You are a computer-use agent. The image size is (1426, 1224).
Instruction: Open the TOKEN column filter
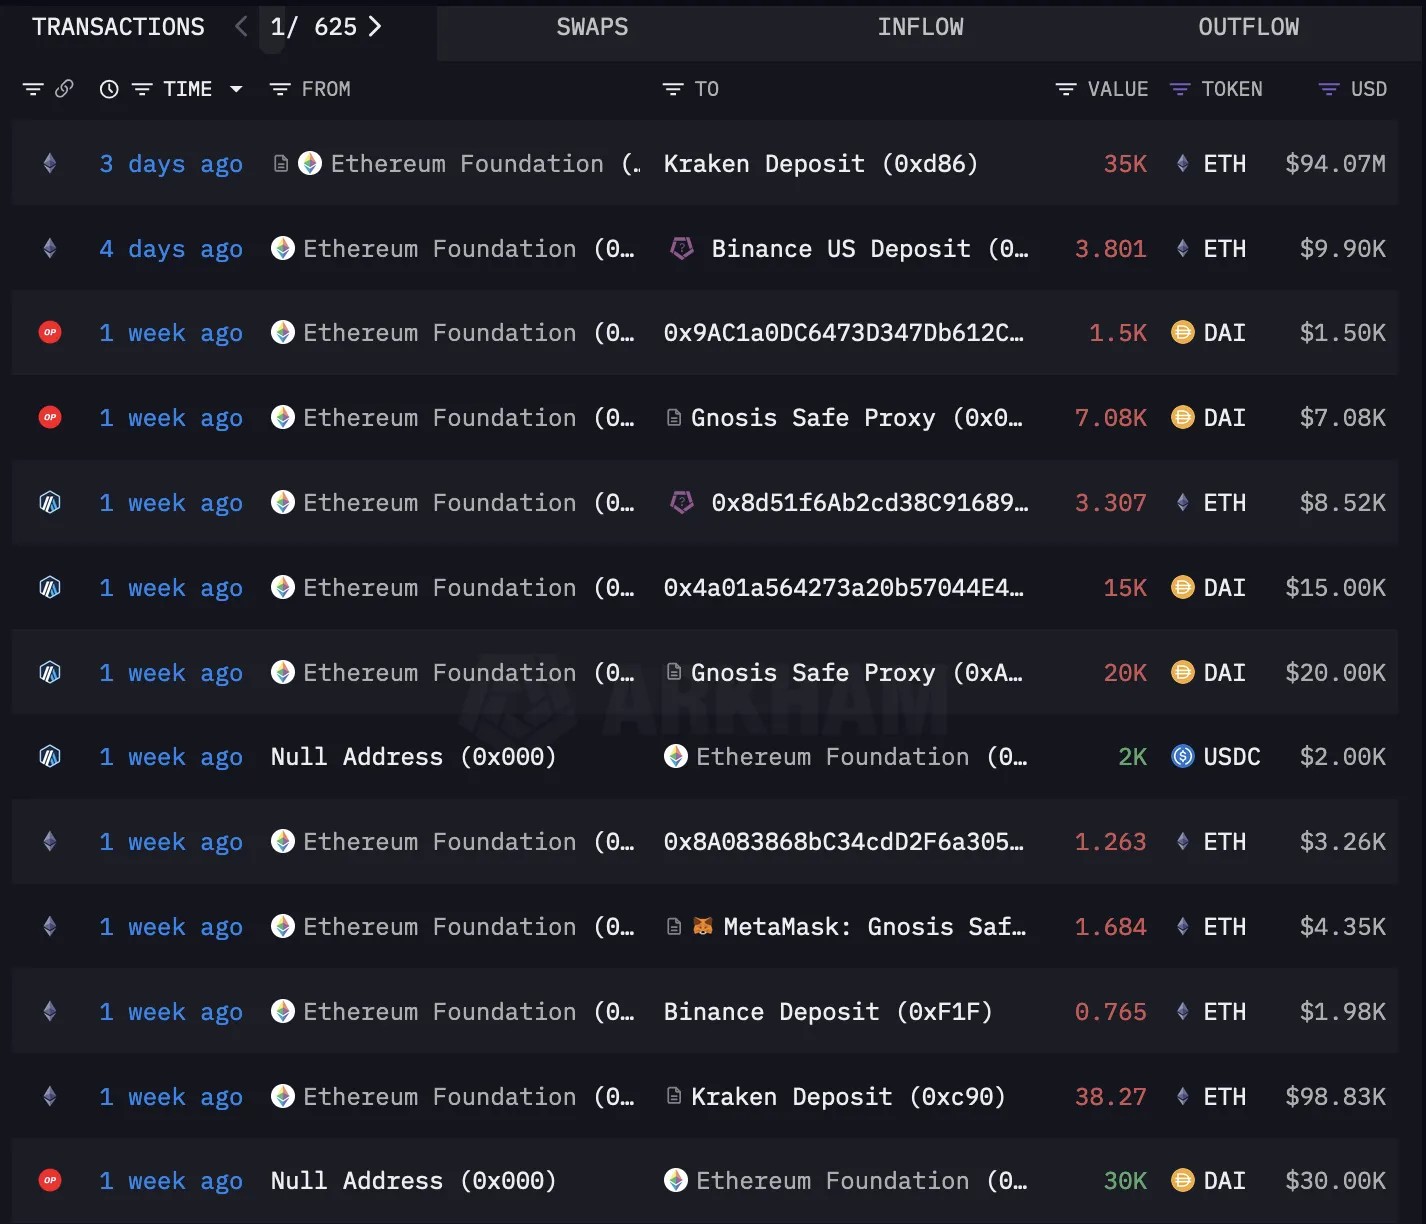(1180, 89)
